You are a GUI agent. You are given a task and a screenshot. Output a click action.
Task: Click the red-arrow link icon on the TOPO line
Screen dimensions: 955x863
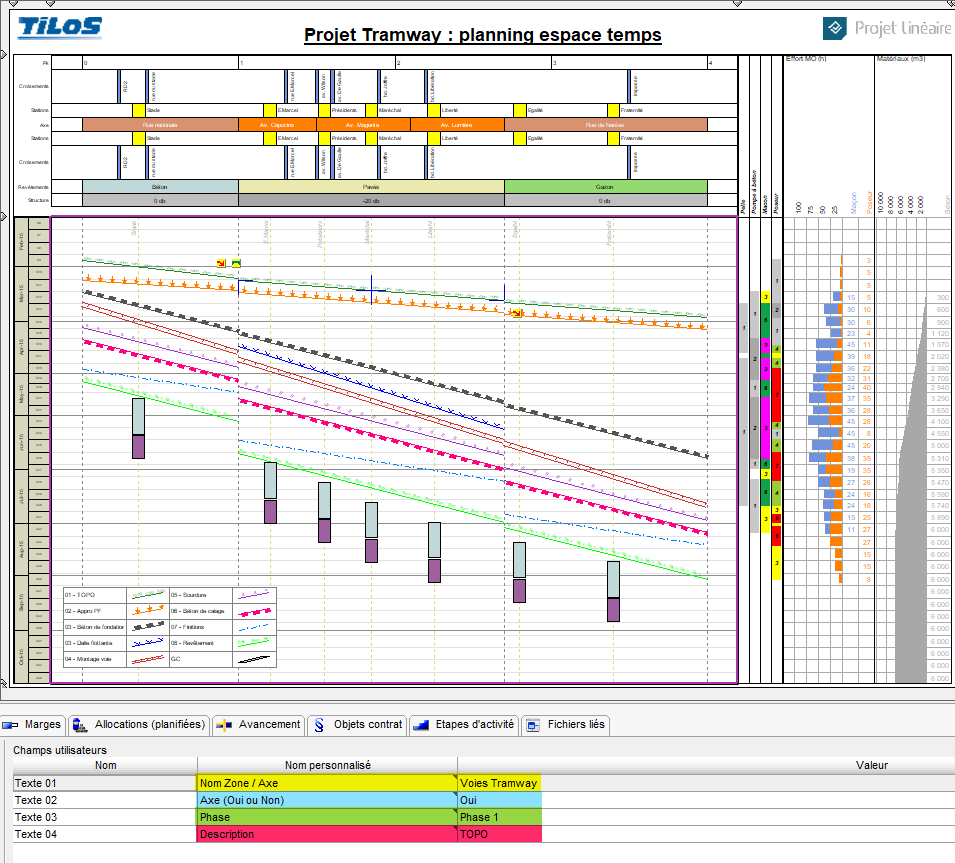(221, 263)
